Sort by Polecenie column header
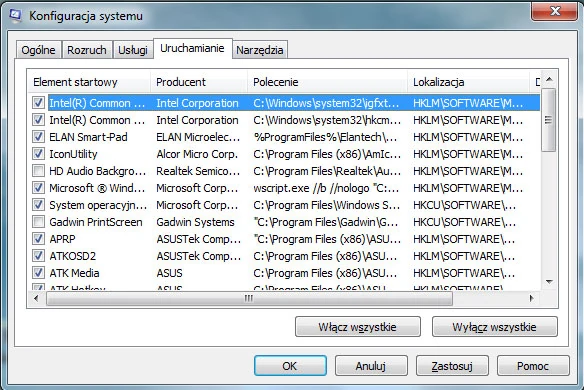 coord(327,82)
